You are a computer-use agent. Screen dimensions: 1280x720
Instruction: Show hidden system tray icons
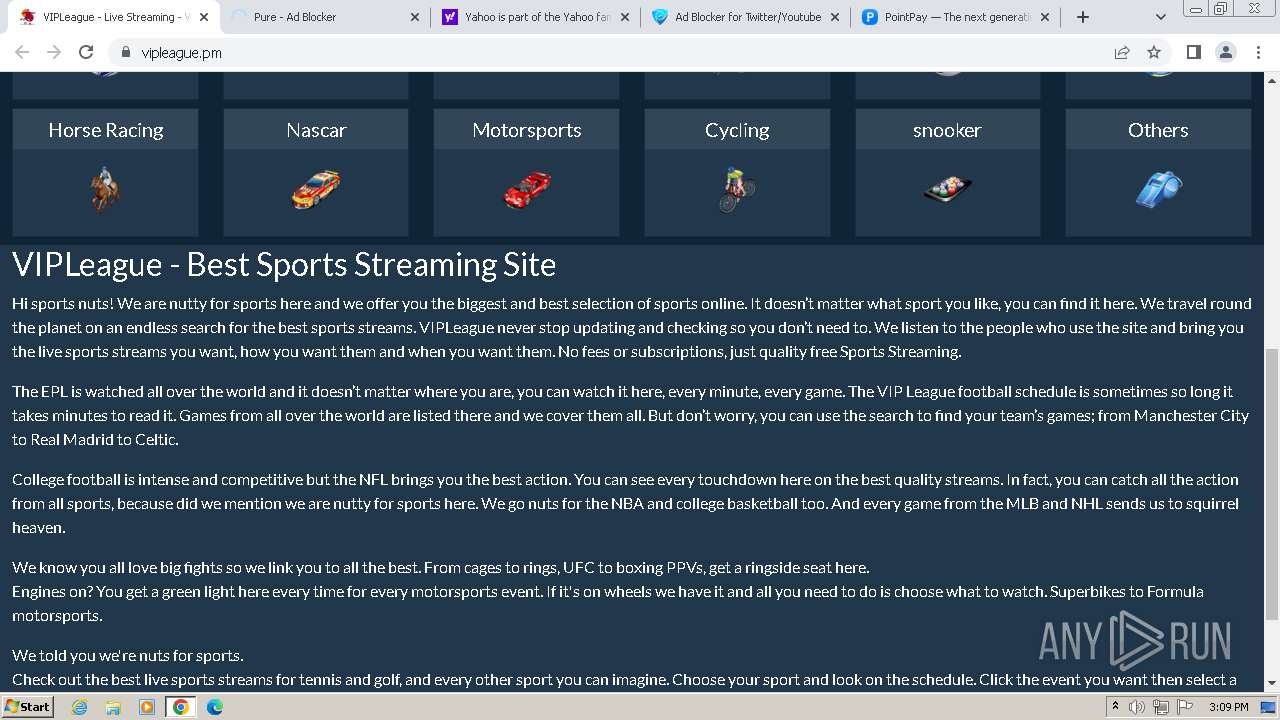point(1115,707)
